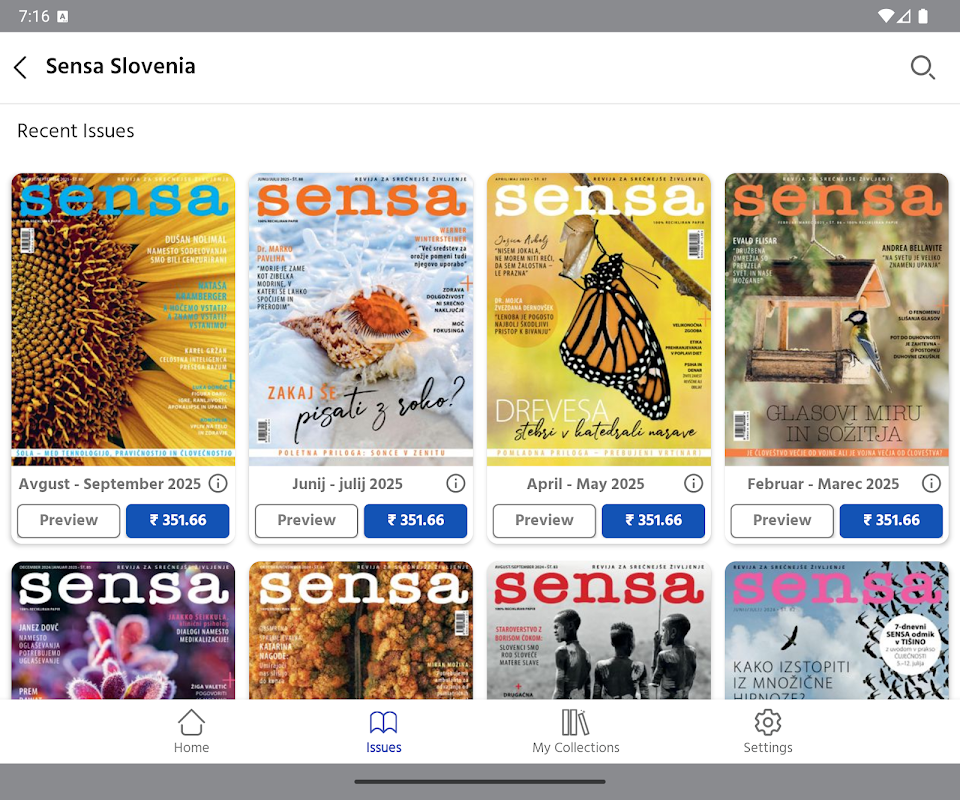Open the Home tab
Image resolution: width=960 pixels, height=800 pixels.
click(x=191, y=731)
